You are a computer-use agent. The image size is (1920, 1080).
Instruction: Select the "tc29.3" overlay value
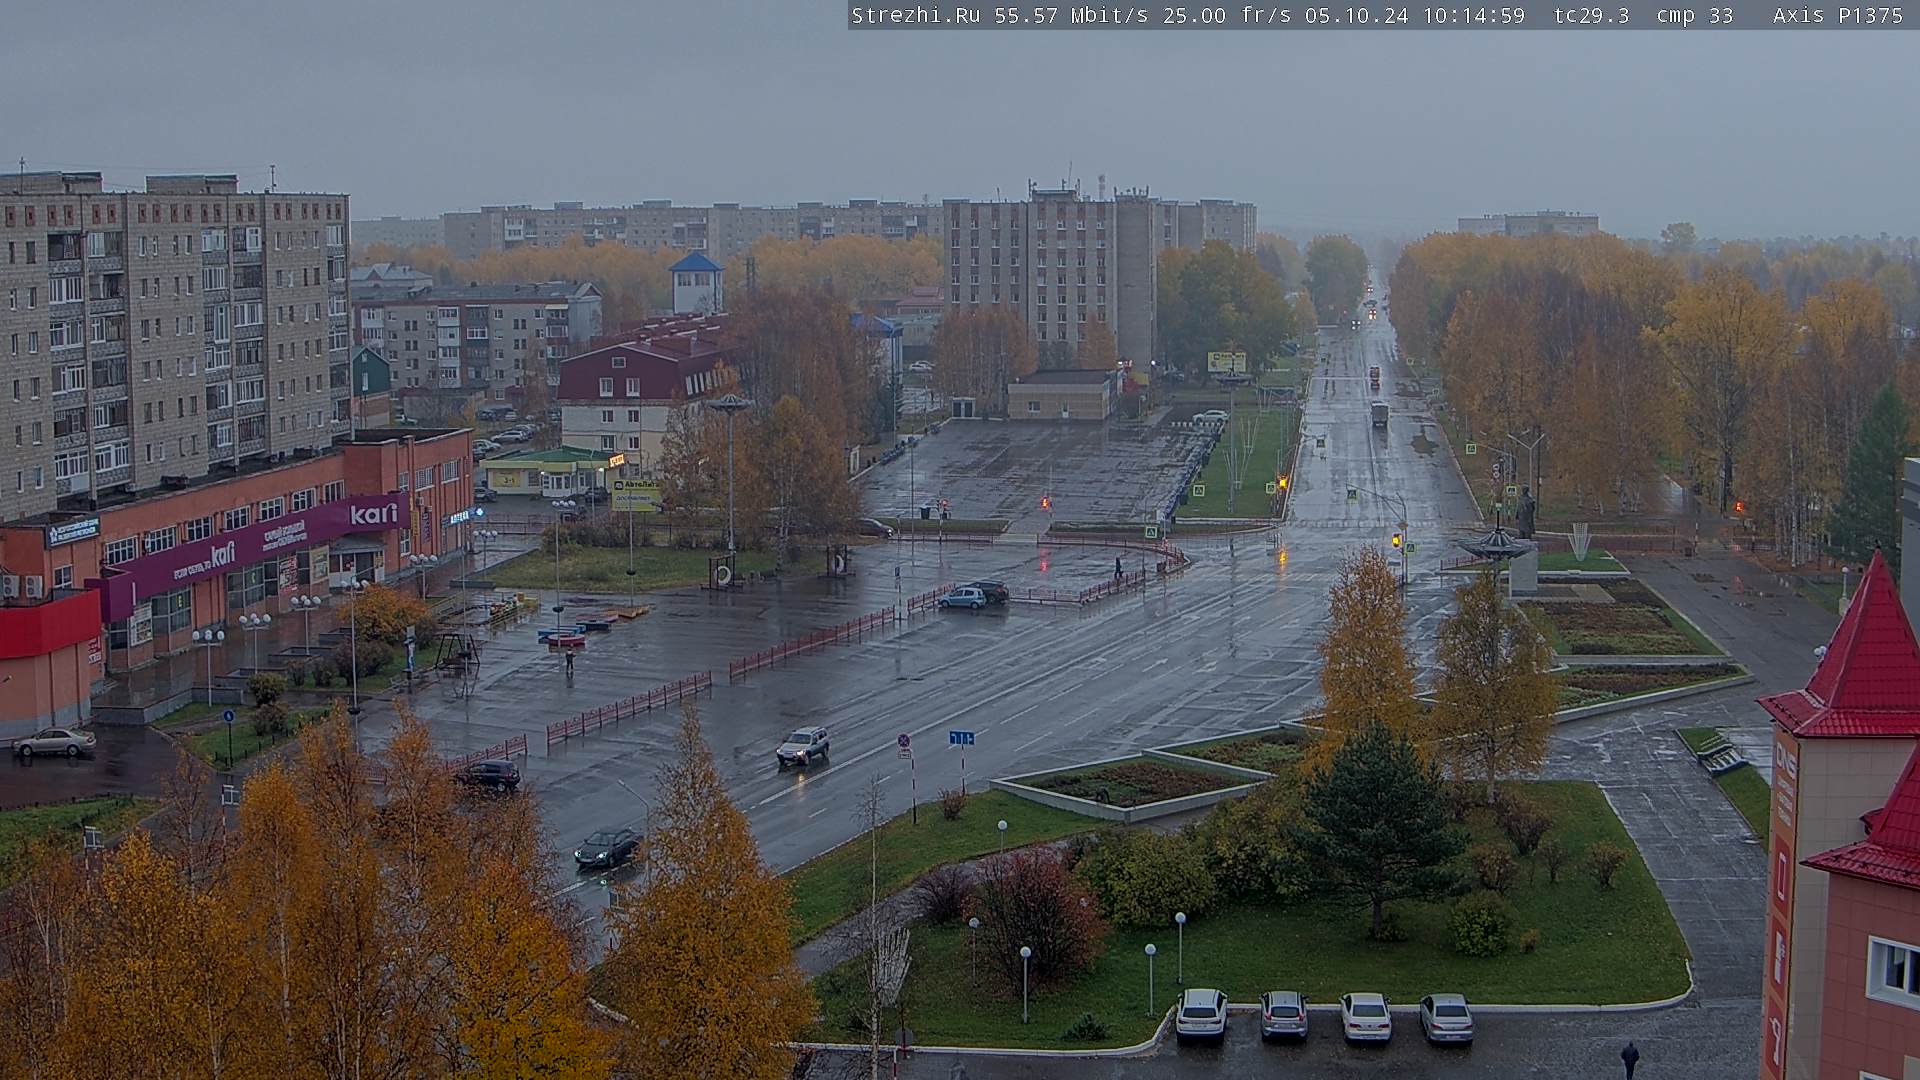[x=1591, y=16]
